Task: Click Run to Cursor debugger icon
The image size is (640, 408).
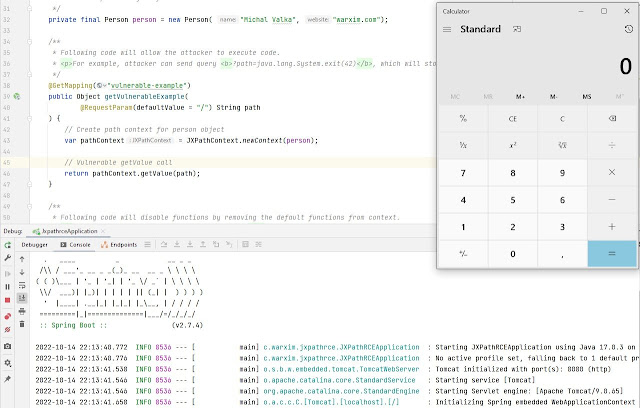Action: point(229,244)
